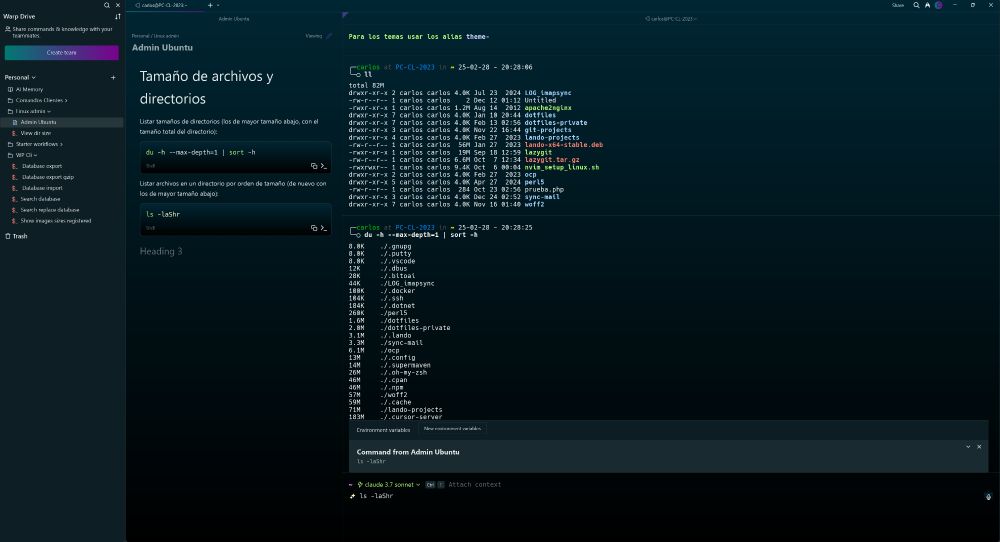Viewport: 1000px width, 542px height.
Task: Open the Trash folder
Action: coord(17,236)
